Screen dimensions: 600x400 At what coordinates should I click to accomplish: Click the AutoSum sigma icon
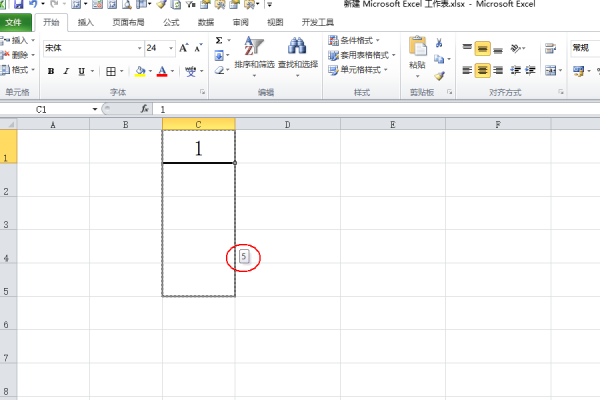pyautogui.click(x=219, y=41)
